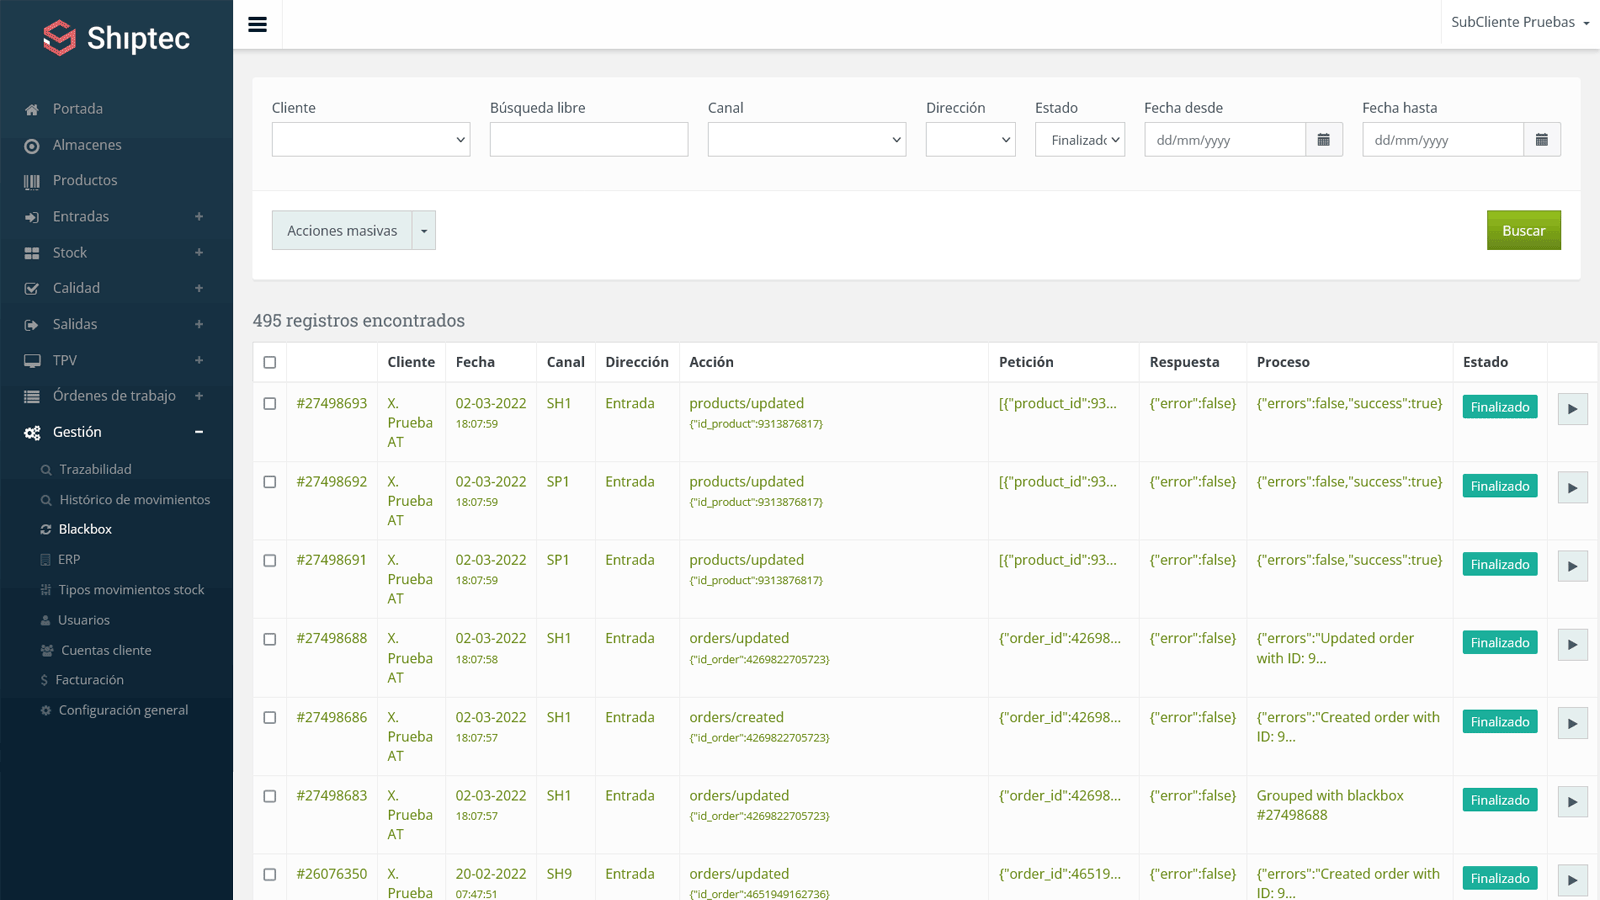Viewport: 1600px width, 900px height.
Task: Open record link #27498683
Action: pyautogui.click(x=331, y=796)
